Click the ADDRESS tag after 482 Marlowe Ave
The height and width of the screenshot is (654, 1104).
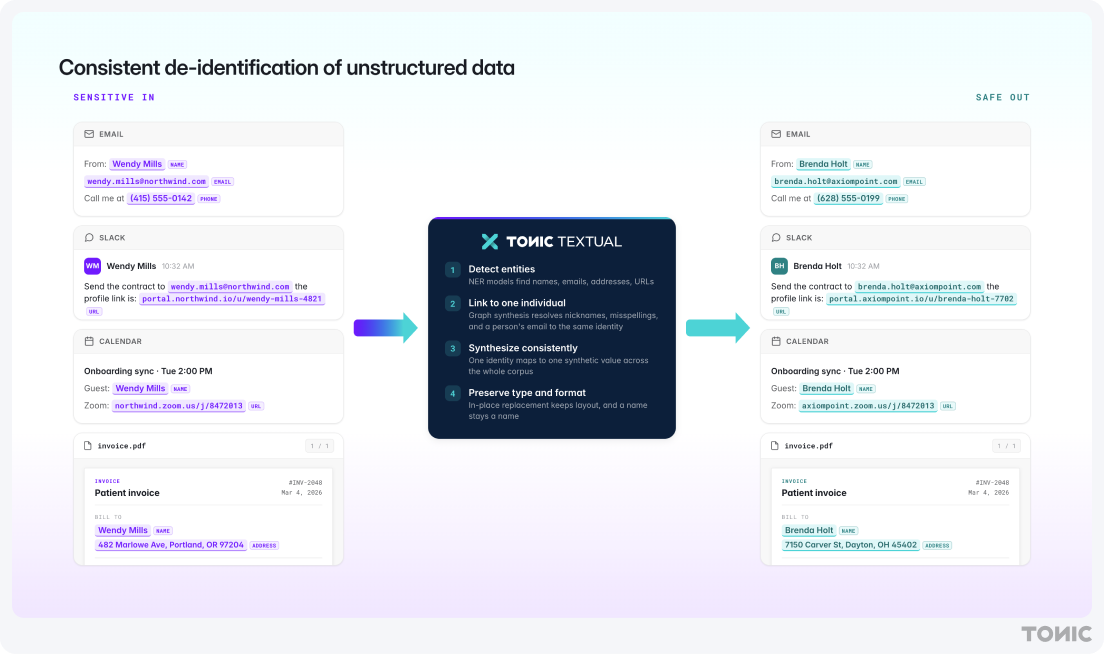pos(264,546)
